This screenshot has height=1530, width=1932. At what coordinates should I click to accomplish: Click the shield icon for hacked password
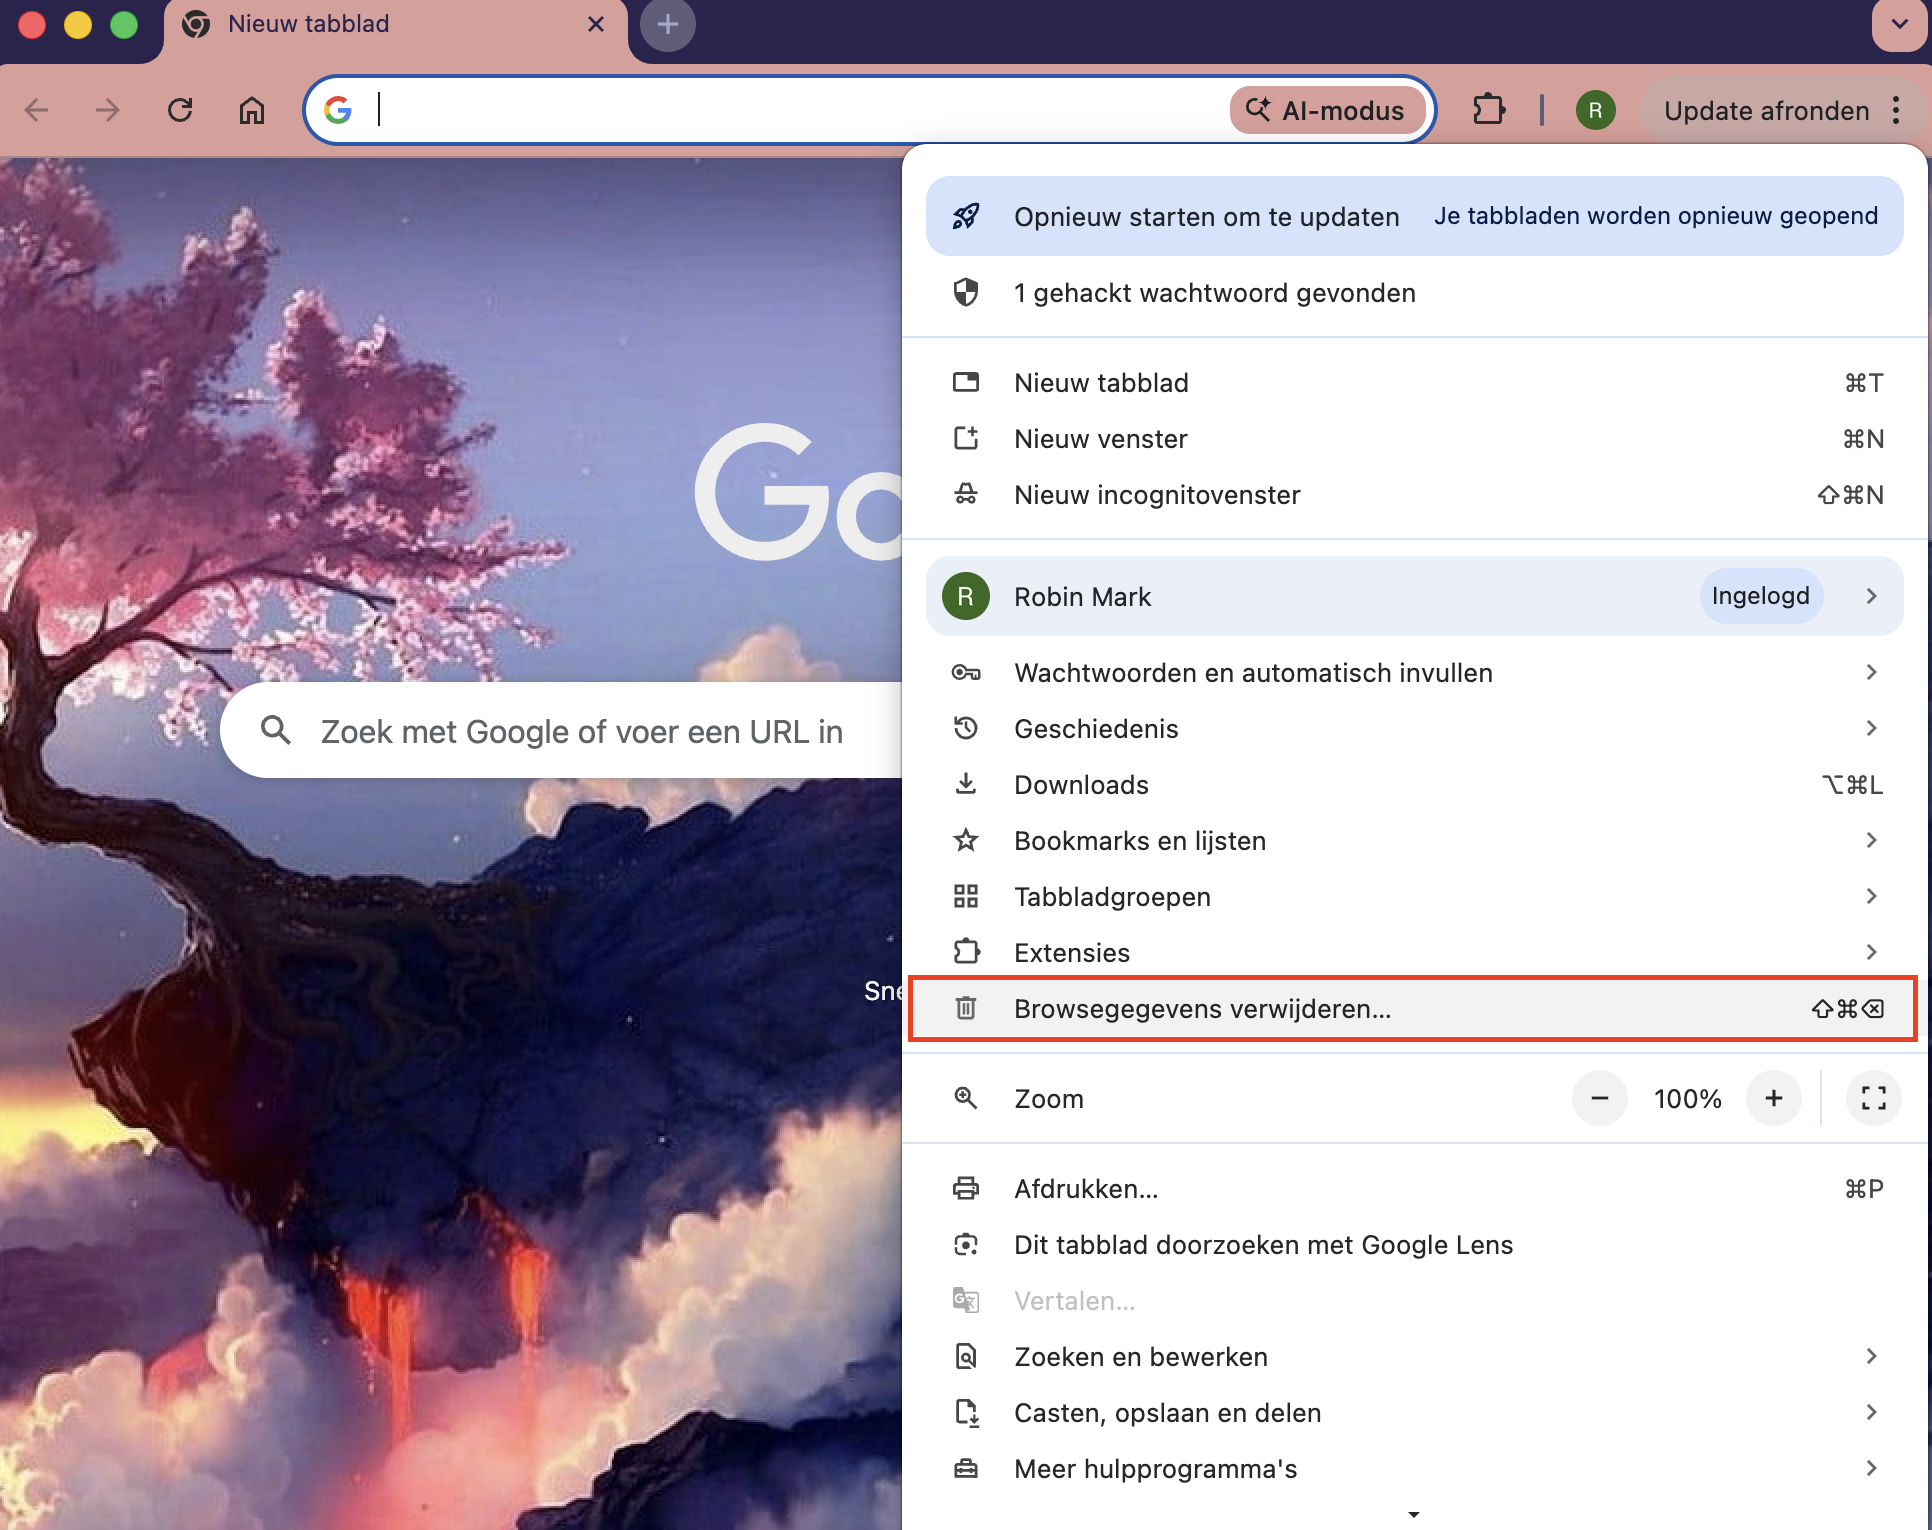click(x=966, y=292)
